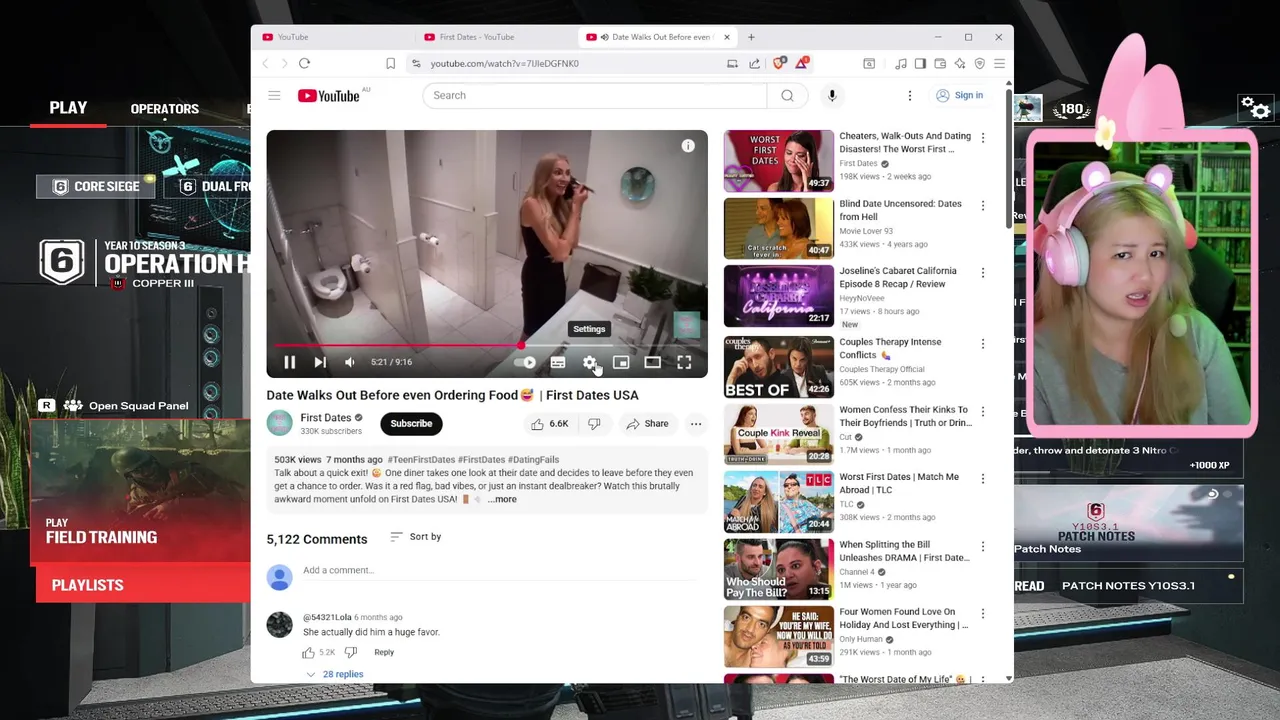Reply to @54321Lola's comment
Screen dimensions: 1280x720
384,652
